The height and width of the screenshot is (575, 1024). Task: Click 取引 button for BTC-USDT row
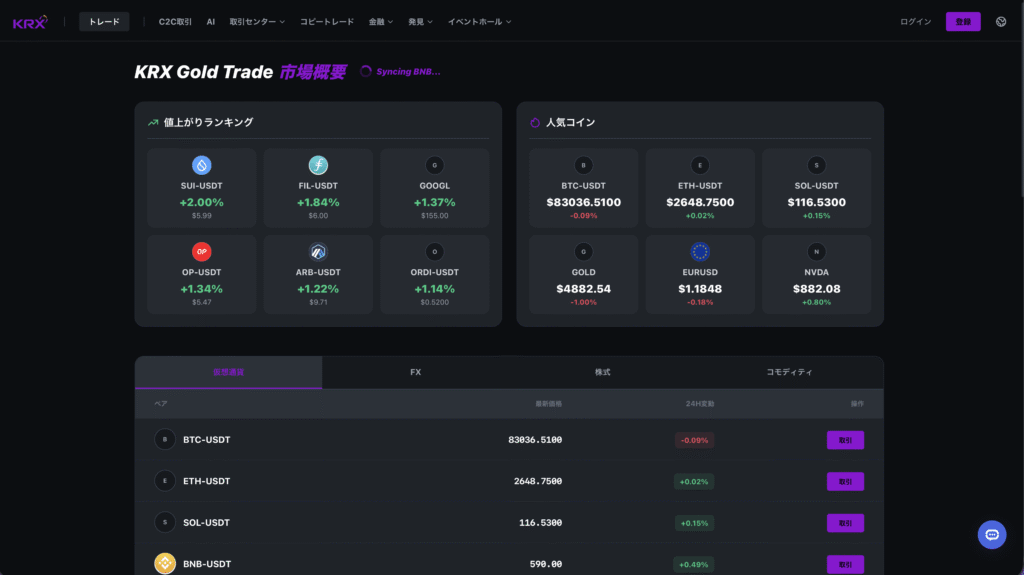click(845, 440)
